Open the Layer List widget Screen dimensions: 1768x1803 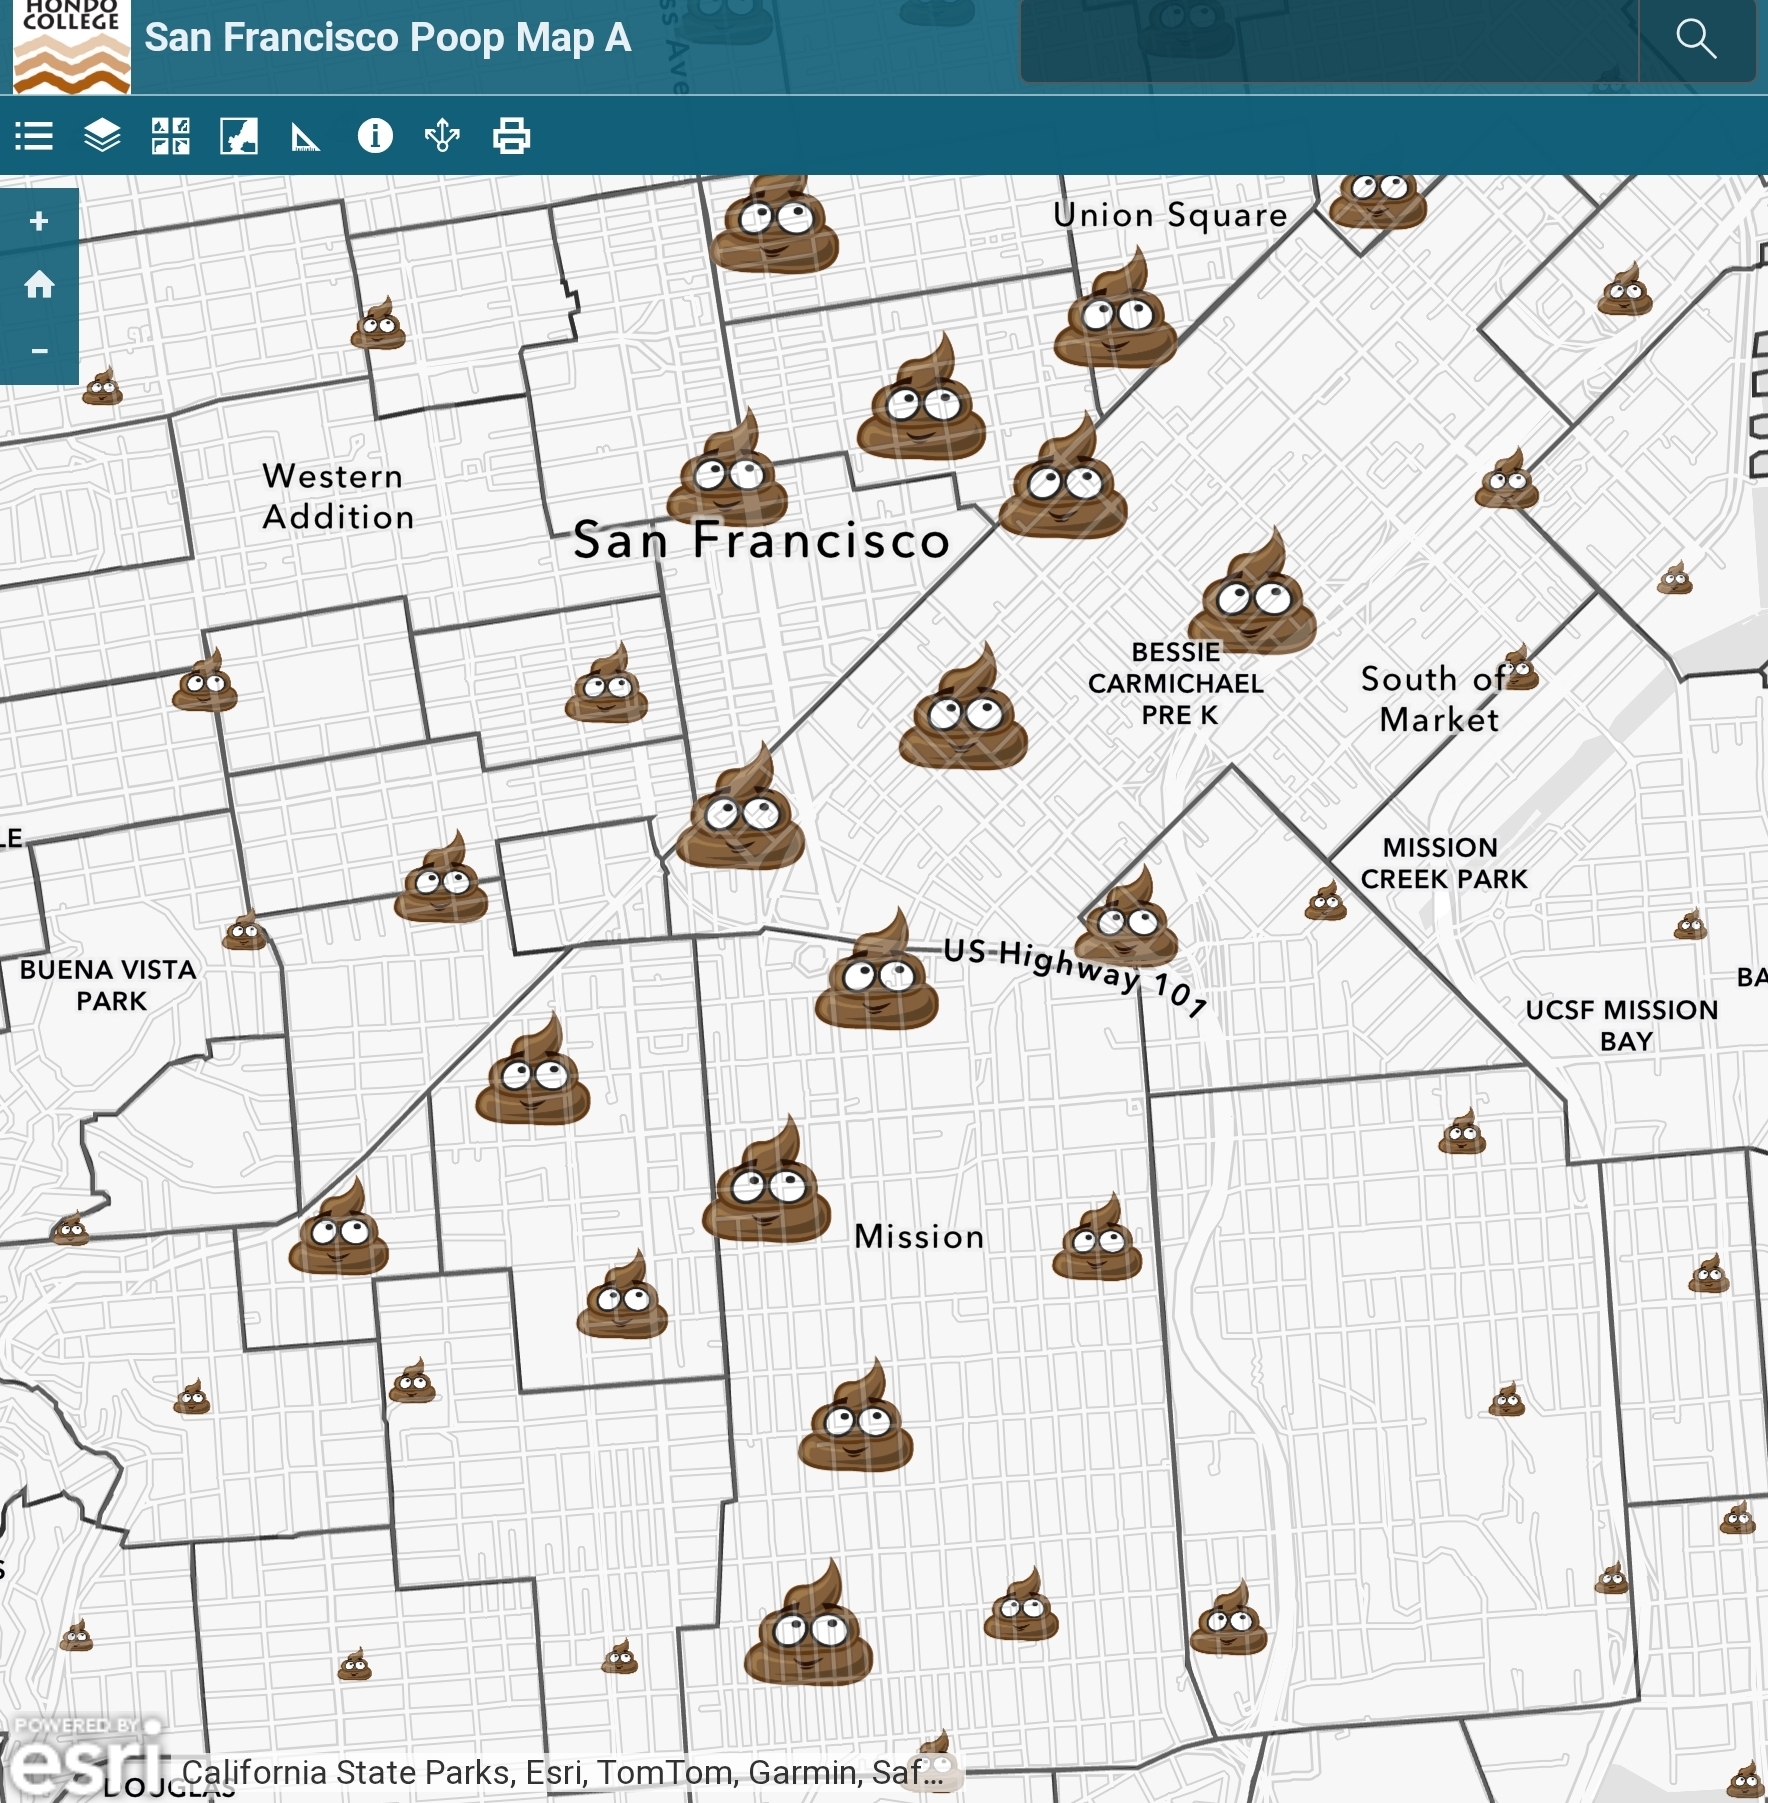point(102,136)
